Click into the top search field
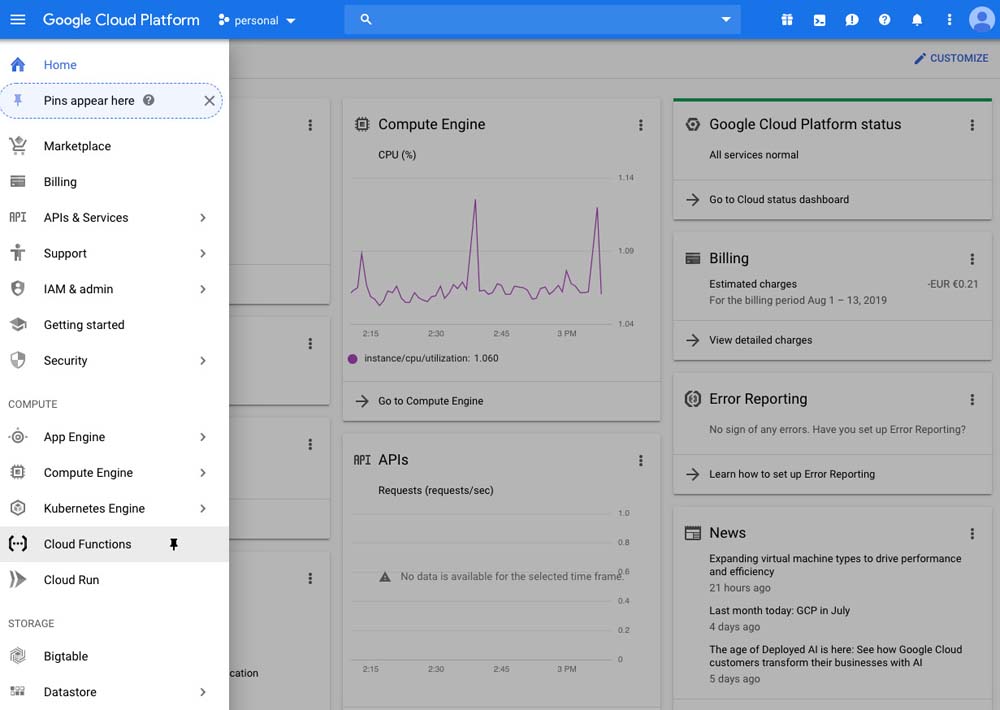 [x=540, y=20]
